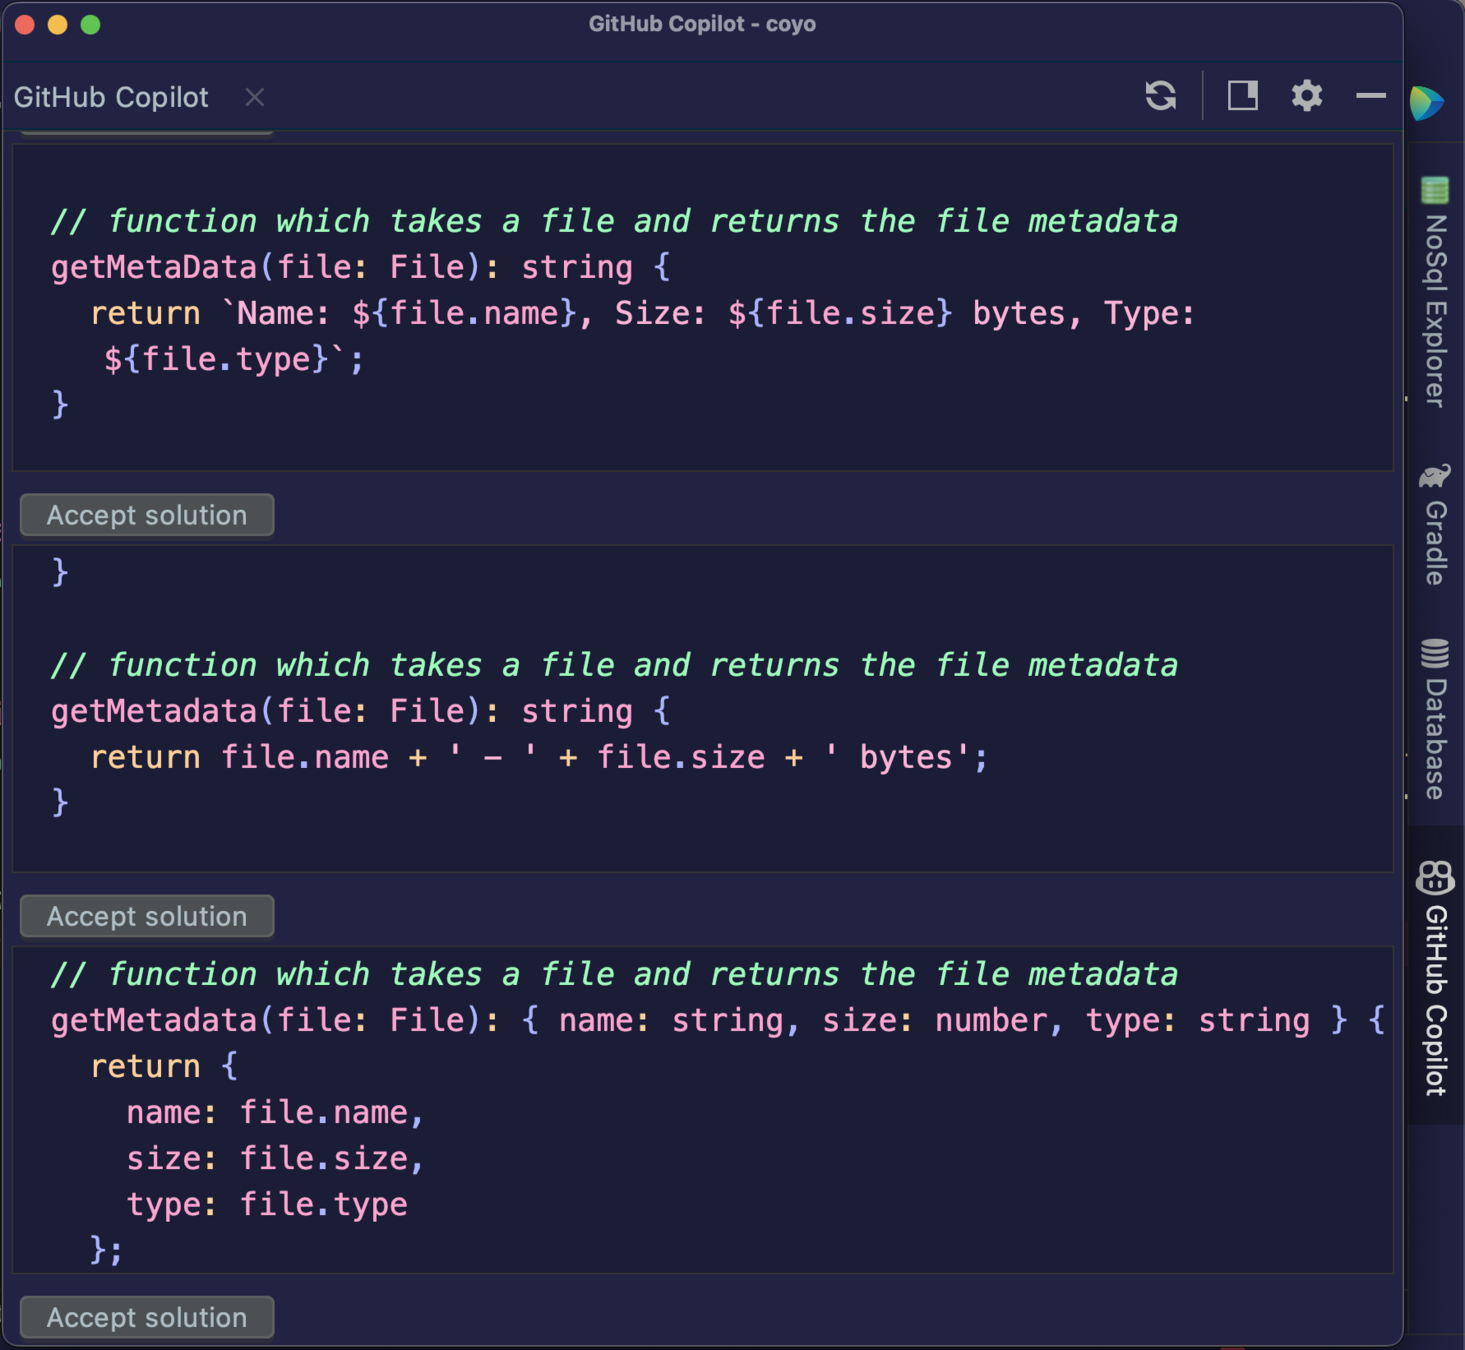Refresh the Copilot solutions list
This screenshot has height=1350, width=1465.
click(x=1160, y=96)
